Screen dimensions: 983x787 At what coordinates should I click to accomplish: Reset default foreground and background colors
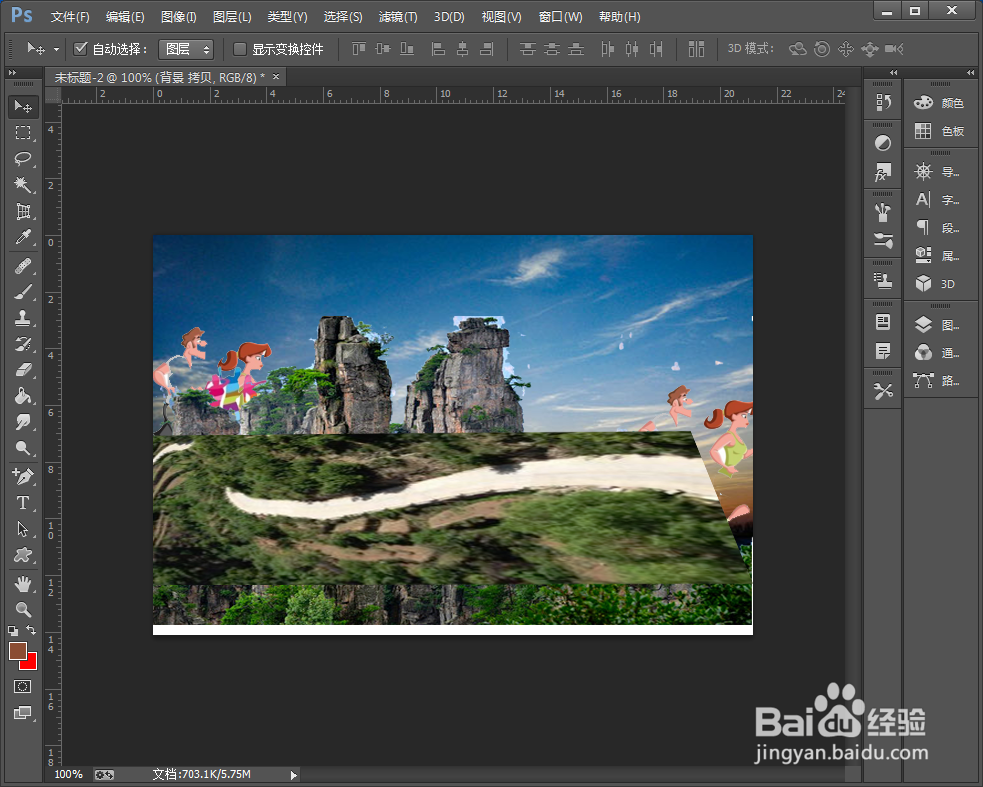(x=13, y=631)
